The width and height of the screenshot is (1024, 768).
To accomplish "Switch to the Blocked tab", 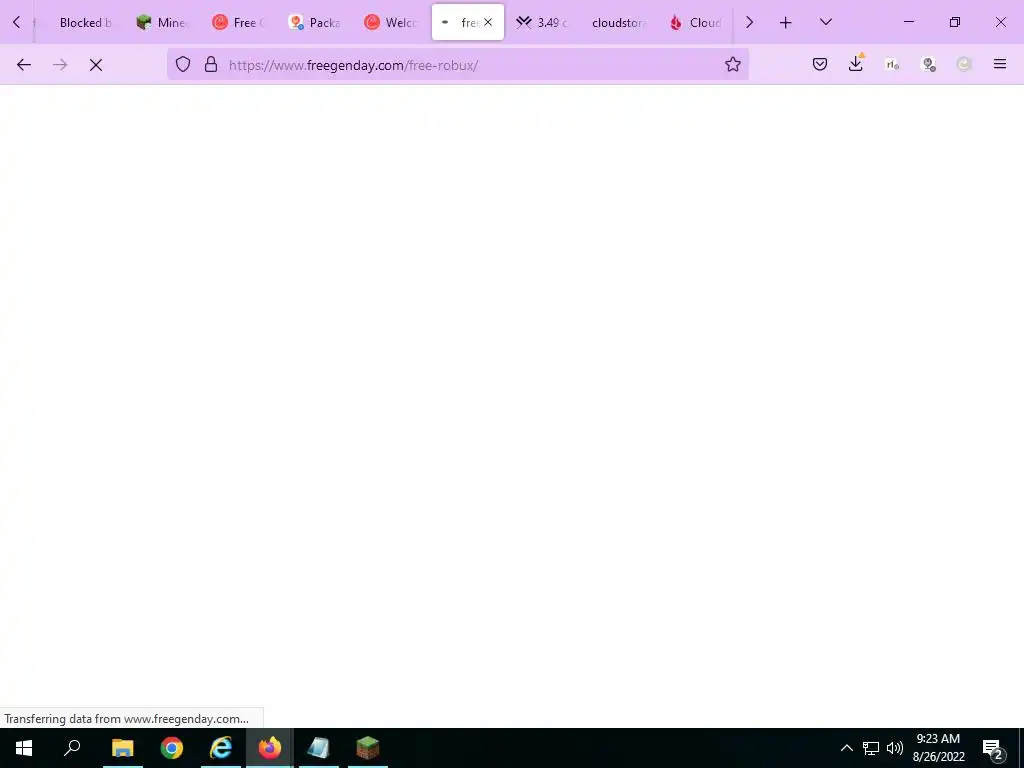I will coord(84,22).
